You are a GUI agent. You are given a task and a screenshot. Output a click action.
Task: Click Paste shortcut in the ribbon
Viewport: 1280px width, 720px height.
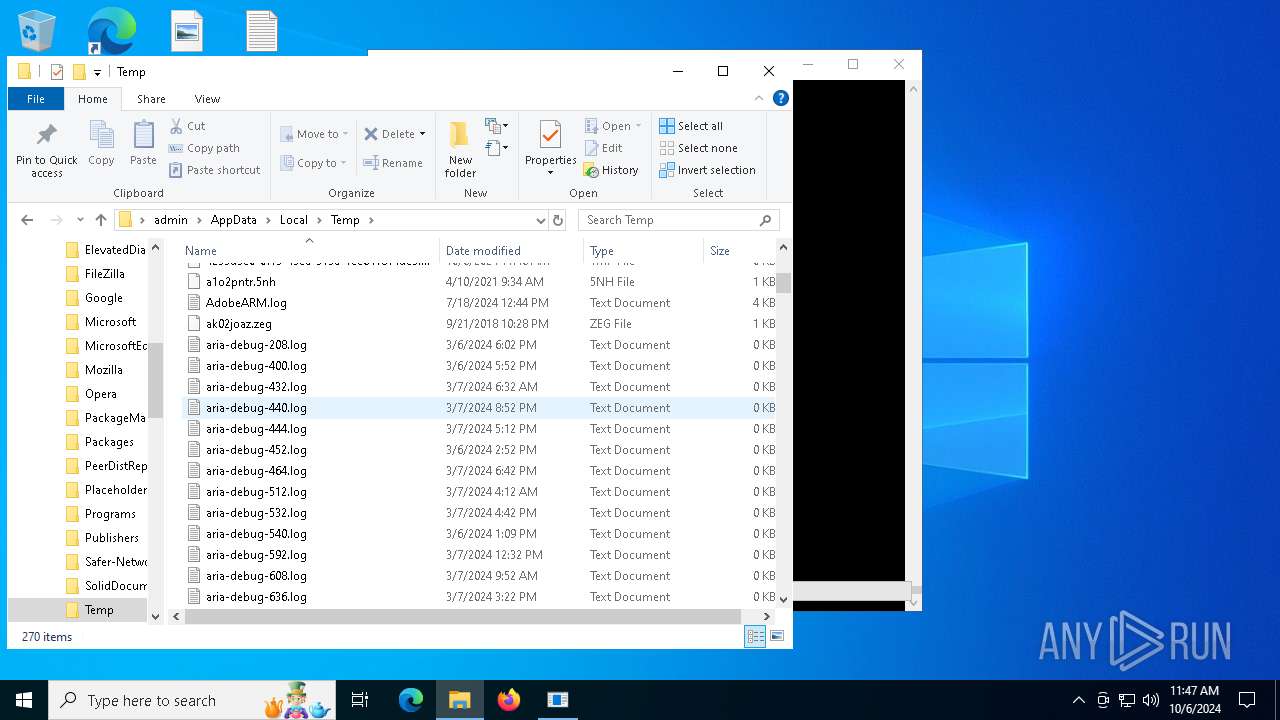click(214, 170)
